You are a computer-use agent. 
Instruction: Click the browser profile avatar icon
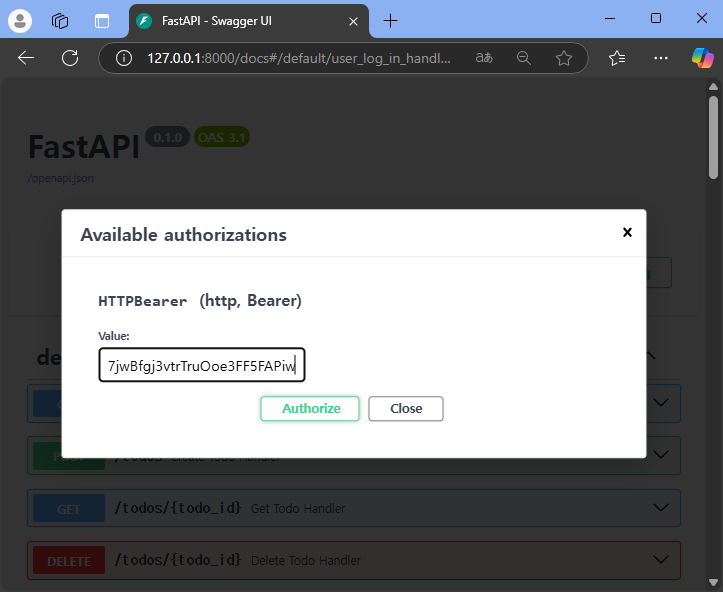coord(20,21)
